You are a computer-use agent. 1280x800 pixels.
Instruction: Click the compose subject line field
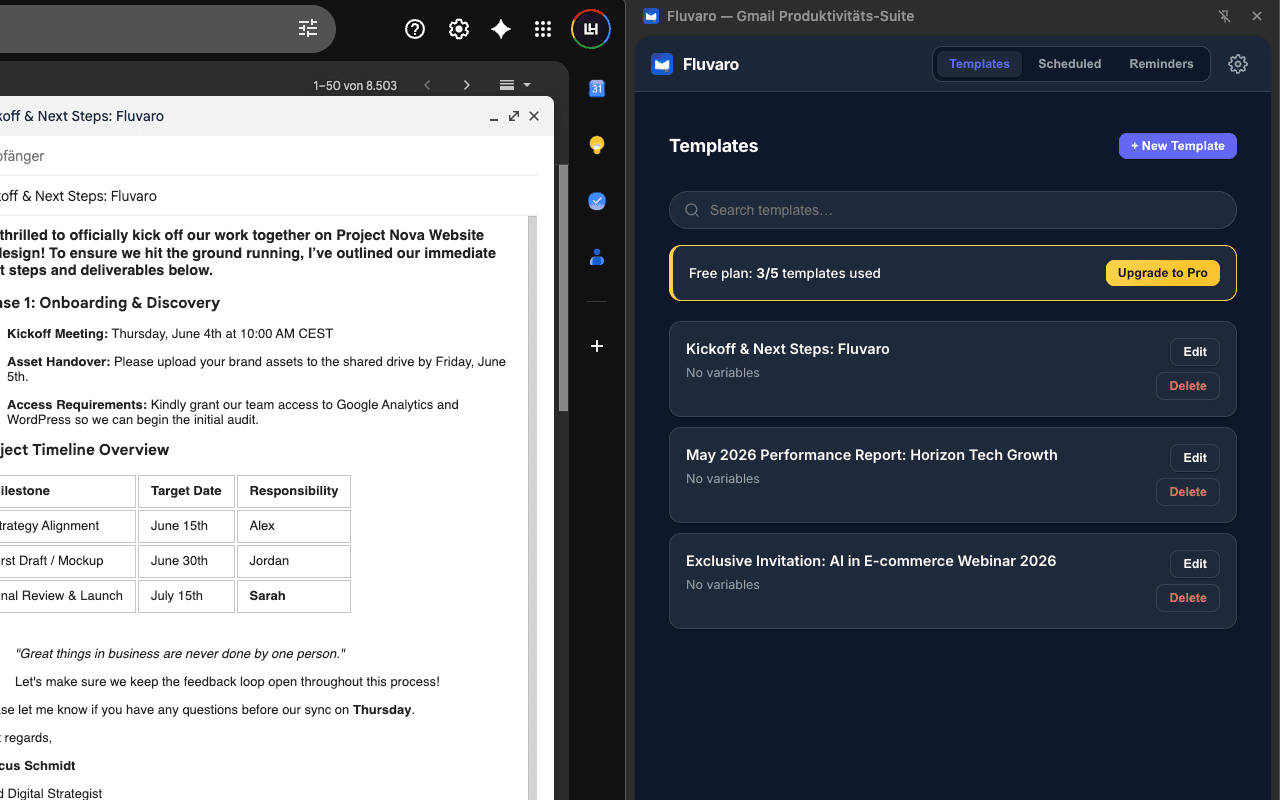tap(269, 196)
